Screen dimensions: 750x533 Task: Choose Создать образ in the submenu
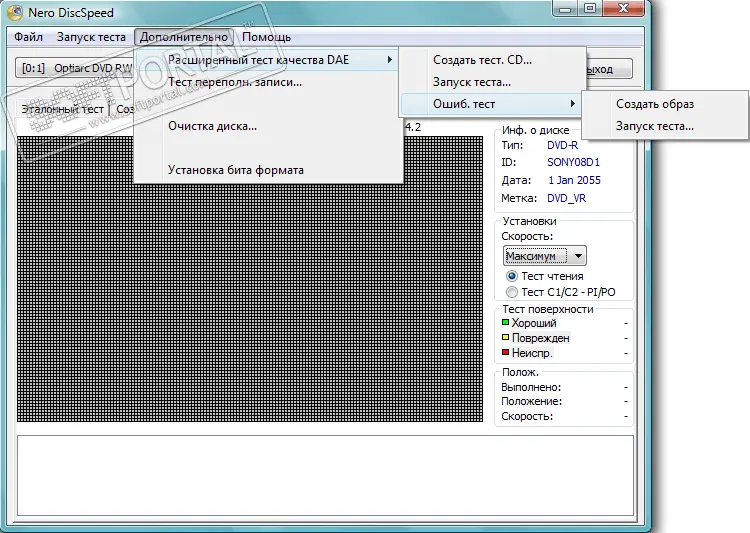(654, 104)
